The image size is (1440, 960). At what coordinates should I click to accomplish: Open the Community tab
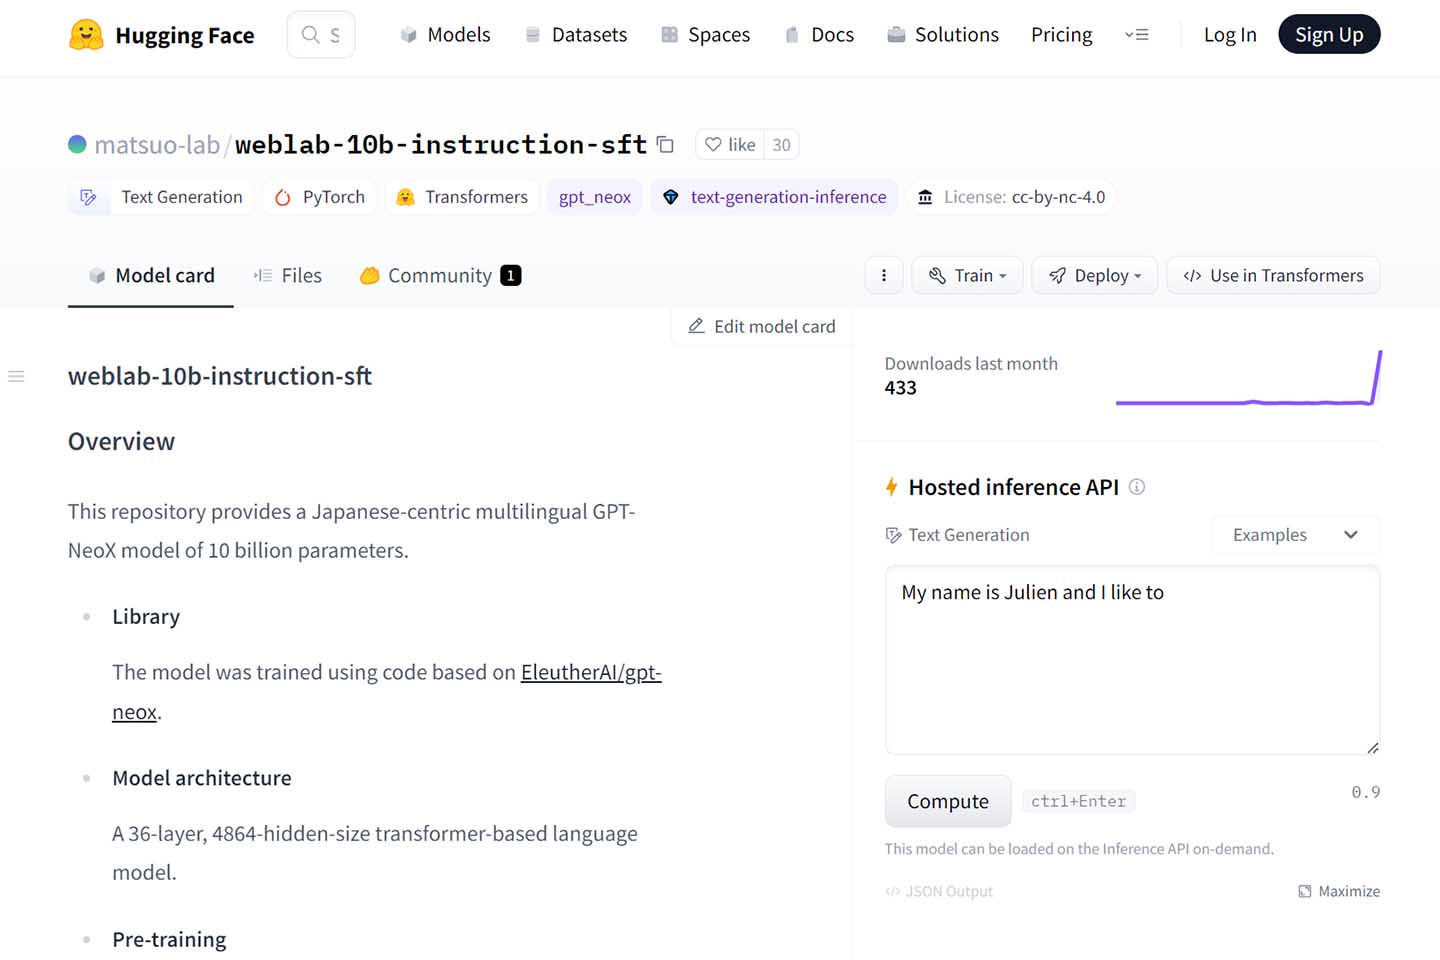click(440, 276)
